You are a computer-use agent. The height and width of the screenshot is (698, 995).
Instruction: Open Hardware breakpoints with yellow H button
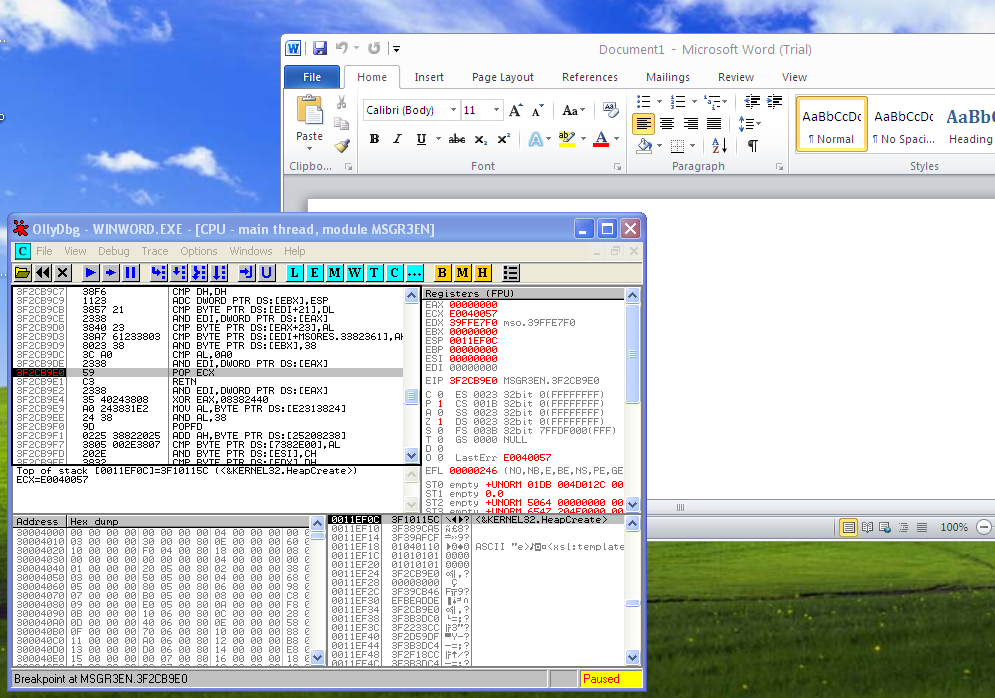click(x=482, y=273)
